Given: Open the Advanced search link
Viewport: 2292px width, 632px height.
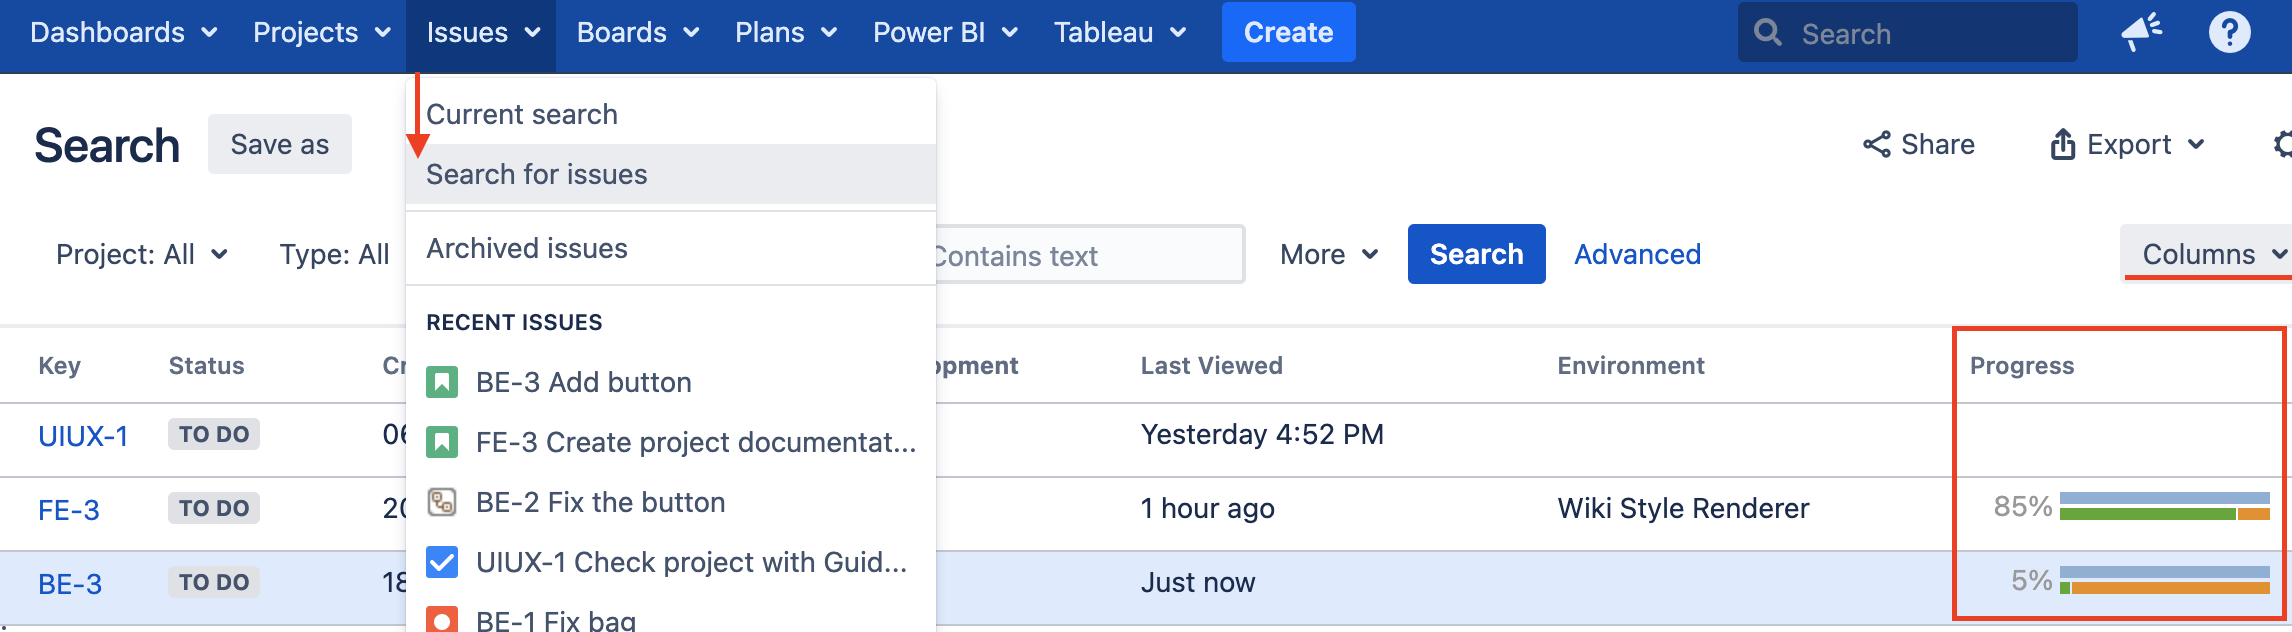Looking at the screenshot, I should pyautogui.click(x=1637, y=254).
